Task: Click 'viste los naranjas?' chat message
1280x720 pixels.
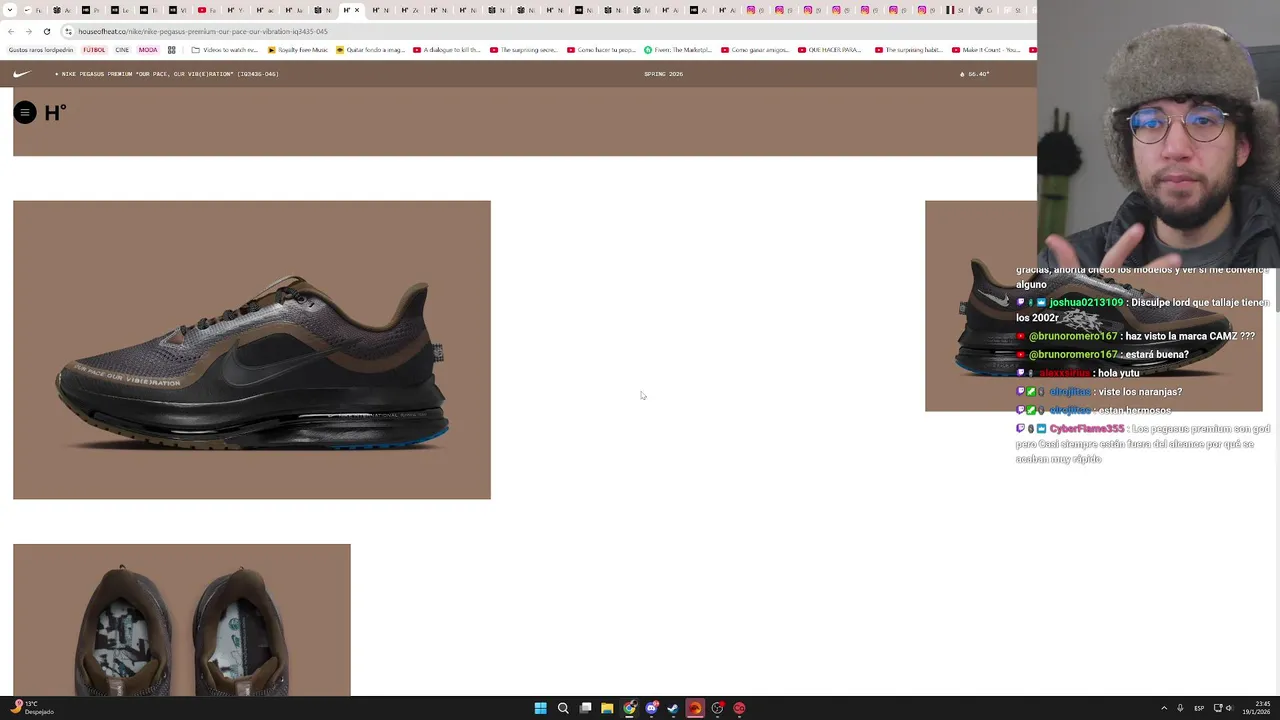Action: (x=1140, y=392)
